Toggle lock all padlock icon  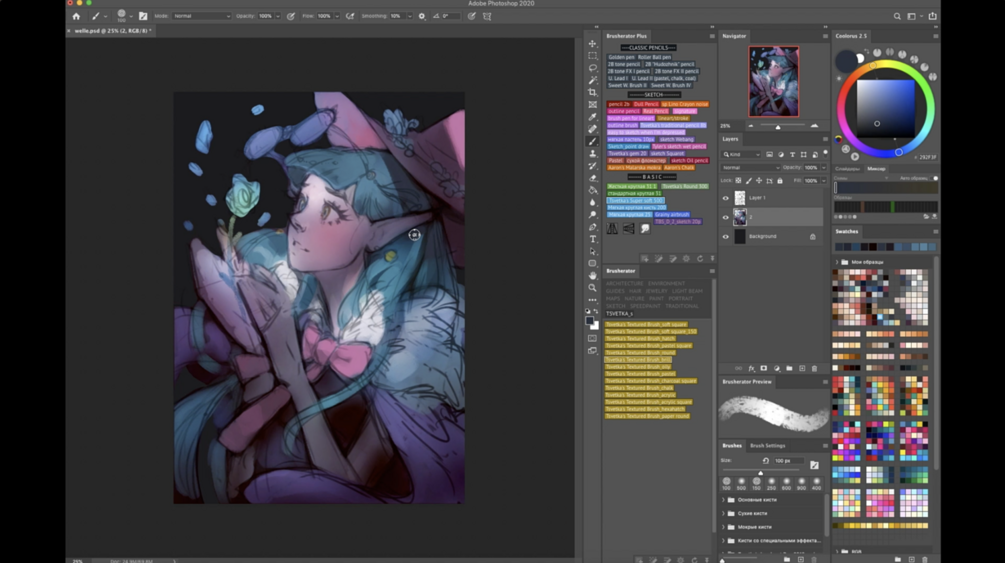coord(779,181)
